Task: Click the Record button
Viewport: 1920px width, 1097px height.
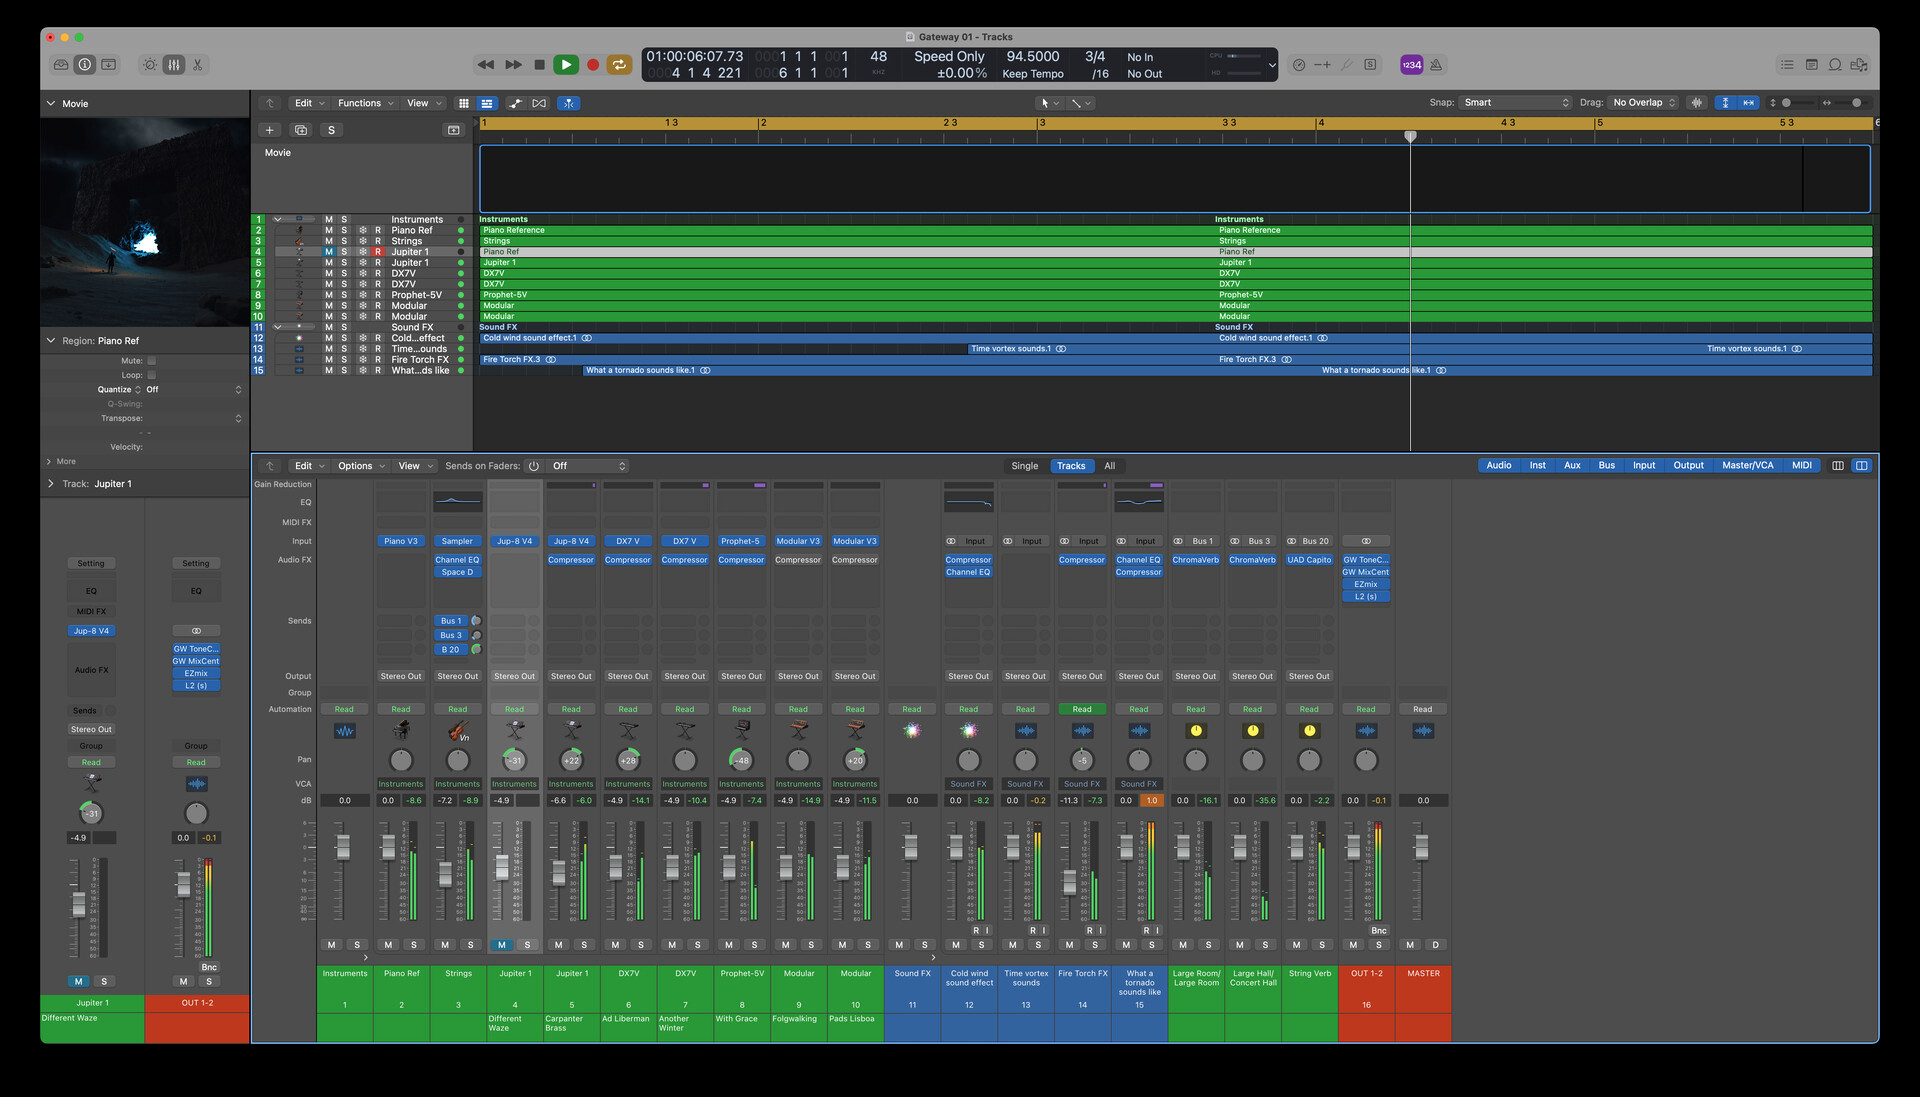Action: click(x=592, y=65)
